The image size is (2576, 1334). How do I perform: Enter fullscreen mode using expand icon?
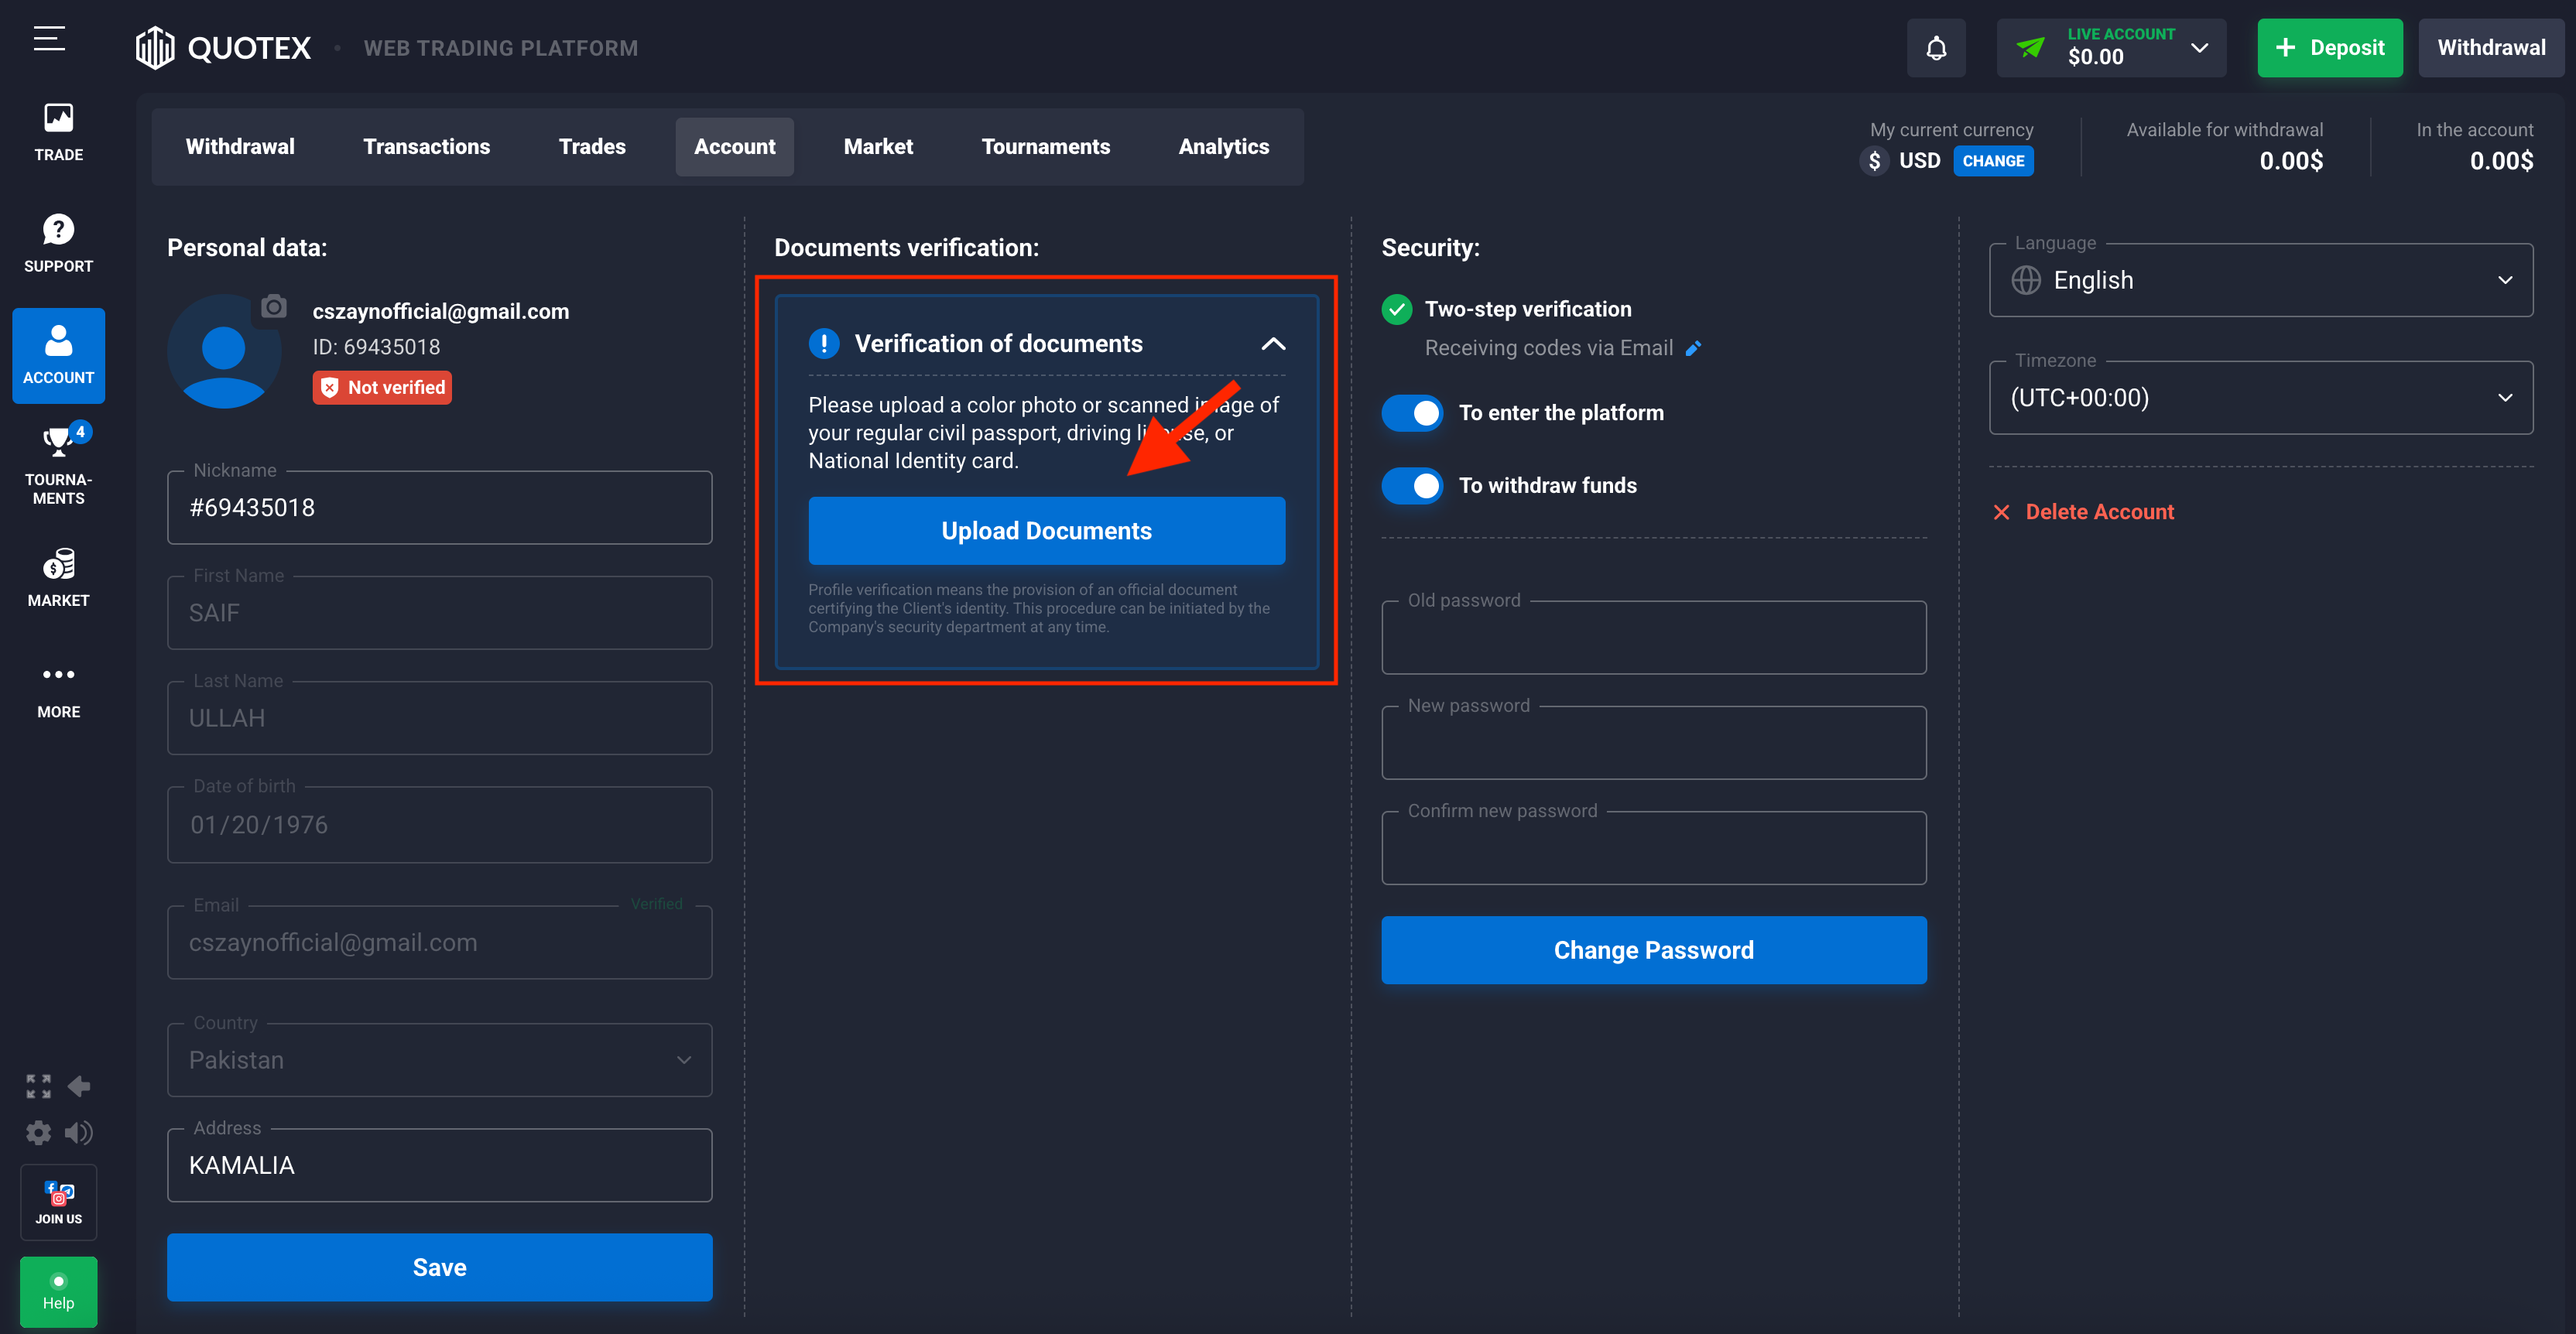tap(38, 1086)
